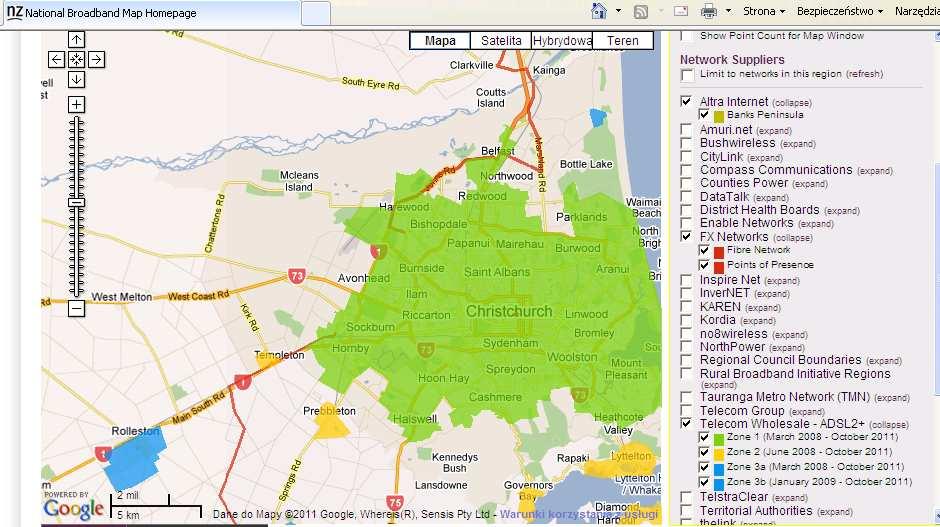Enable the Compass Communications checkbox
This screenshot has width=940, height=527.
[x=686, y=170]
